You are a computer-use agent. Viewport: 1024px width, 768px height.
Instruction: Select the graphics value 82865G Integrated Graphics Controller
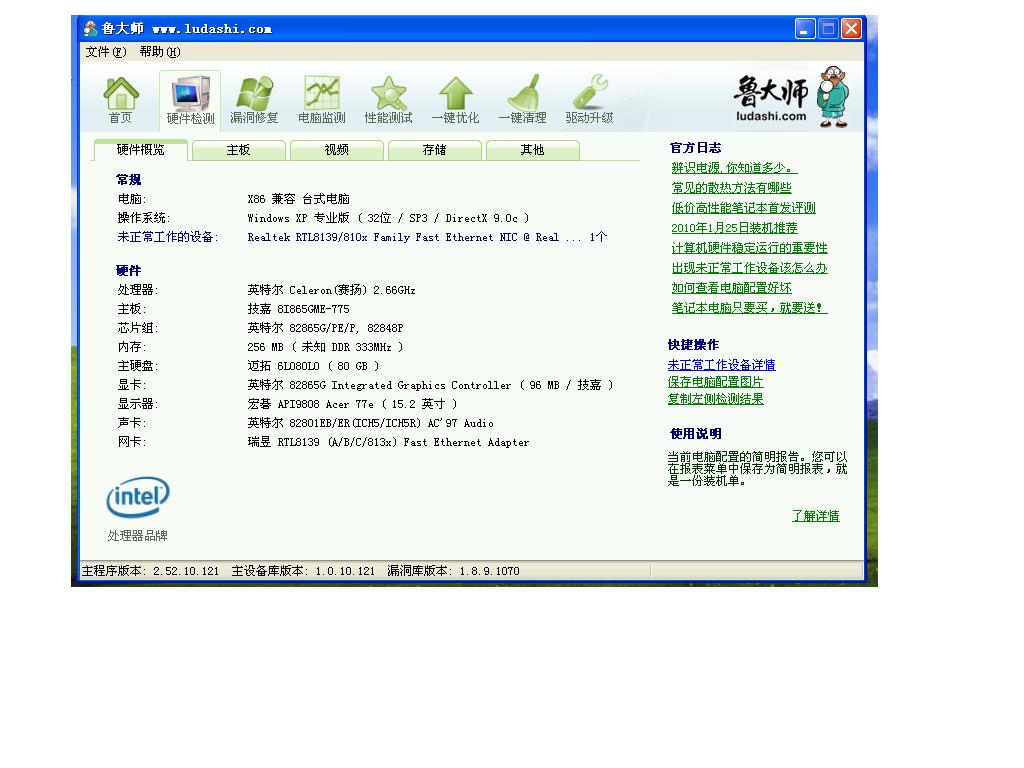(430, 385)
